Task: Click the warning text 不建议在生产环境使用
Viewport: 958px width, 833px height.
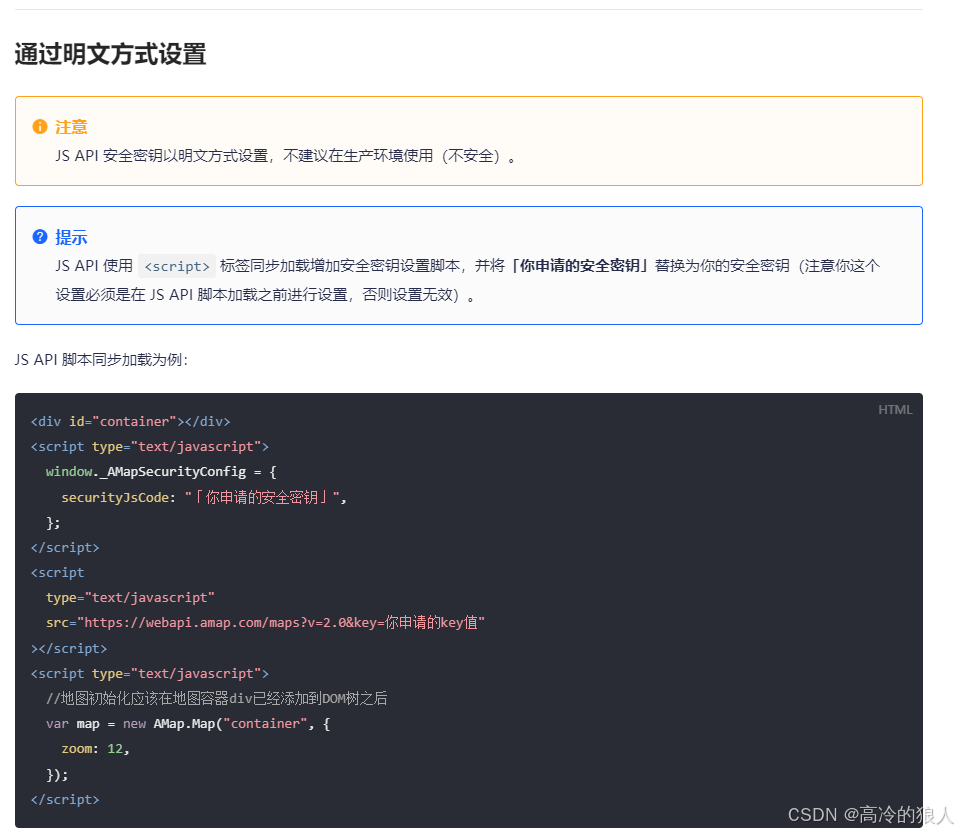Action: (358, 156)
